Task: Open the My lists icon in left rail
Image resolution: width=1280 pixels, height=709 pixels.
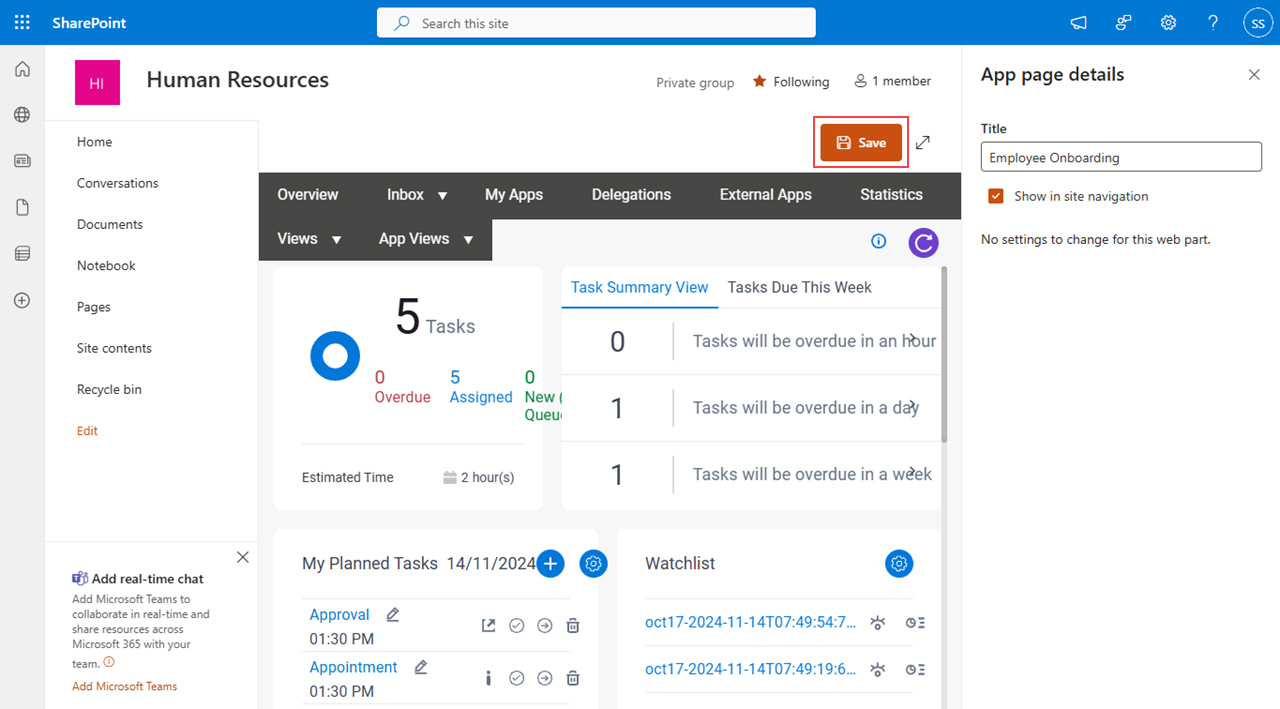Action: pyautogui.click(x=22, y=254)
